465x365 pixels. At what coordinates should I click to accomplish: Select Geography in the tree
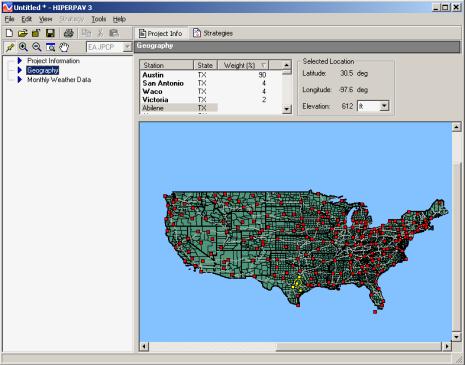(43, 70)
